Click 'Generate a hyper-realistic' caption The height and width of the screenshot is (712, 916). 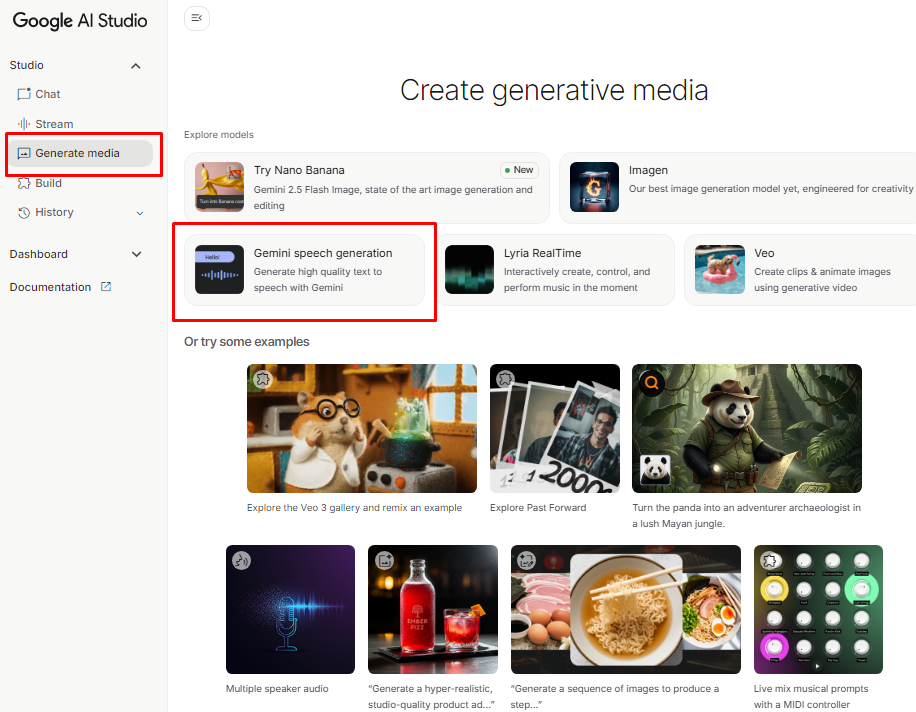[432, 697]
